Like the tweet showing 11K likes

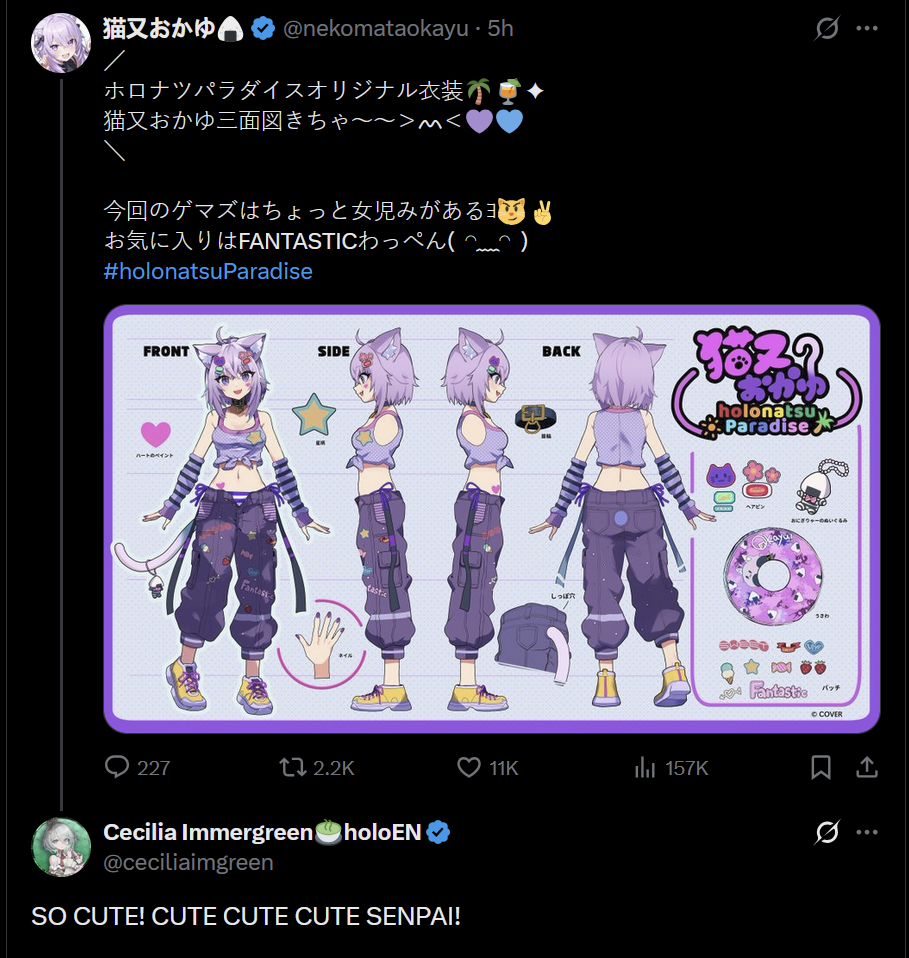click(487, 767)
